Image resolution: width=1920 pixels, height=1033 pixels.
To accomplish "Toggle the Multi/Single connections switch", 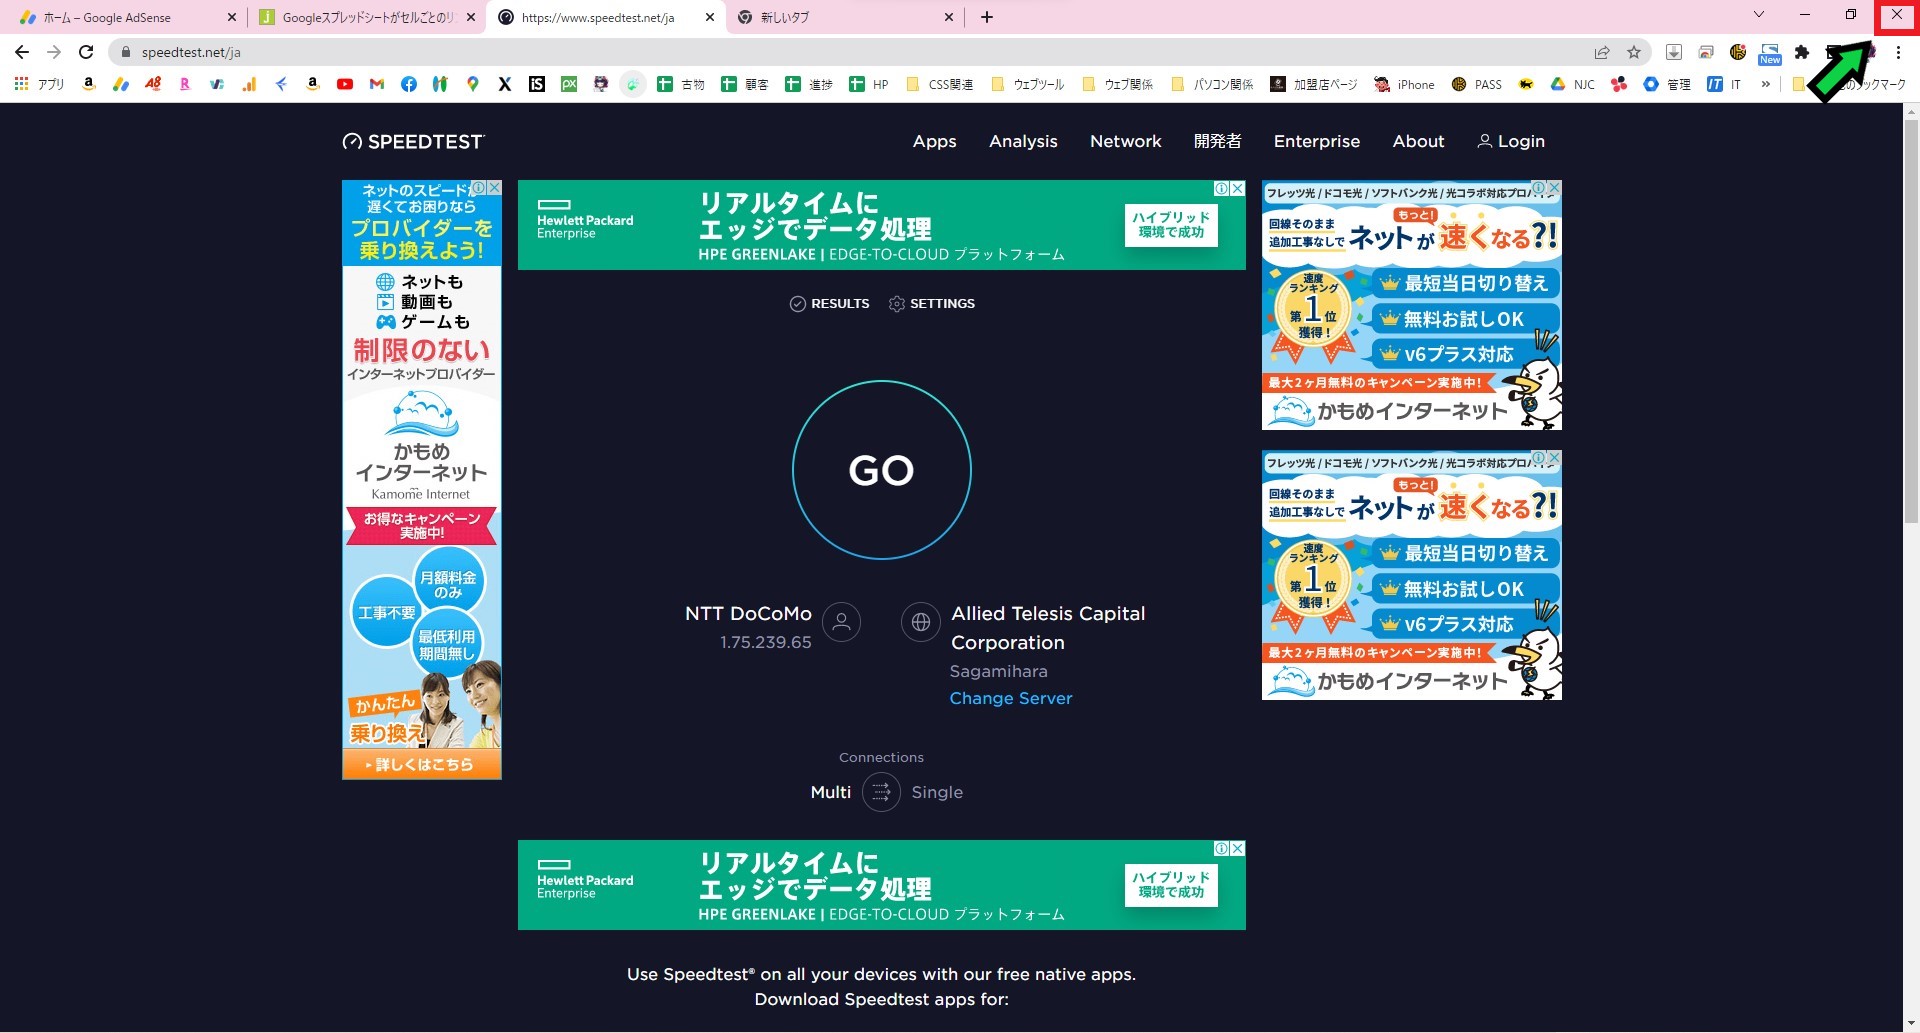I will pos(881,792).
